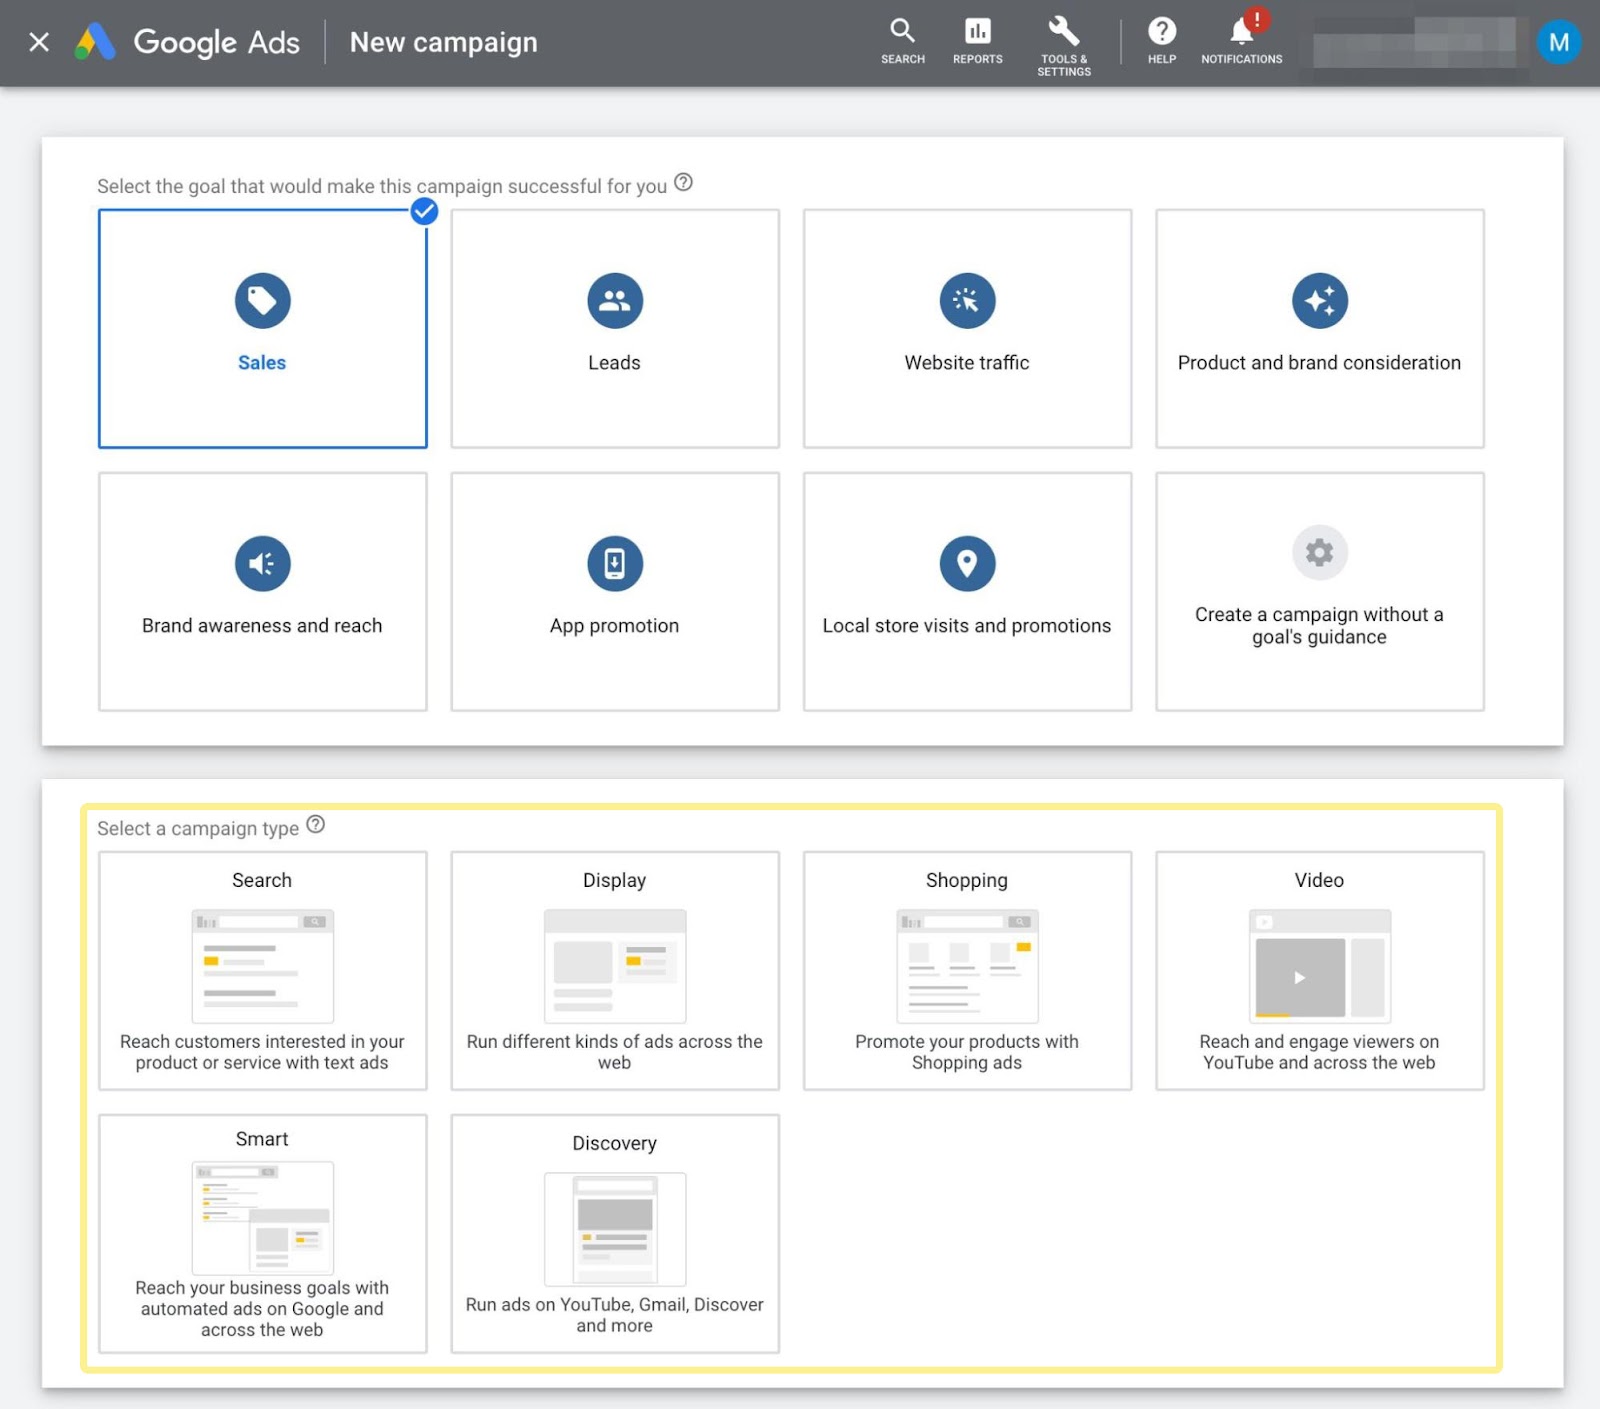Deselect the checked Sales goal card

click(262, 328)
